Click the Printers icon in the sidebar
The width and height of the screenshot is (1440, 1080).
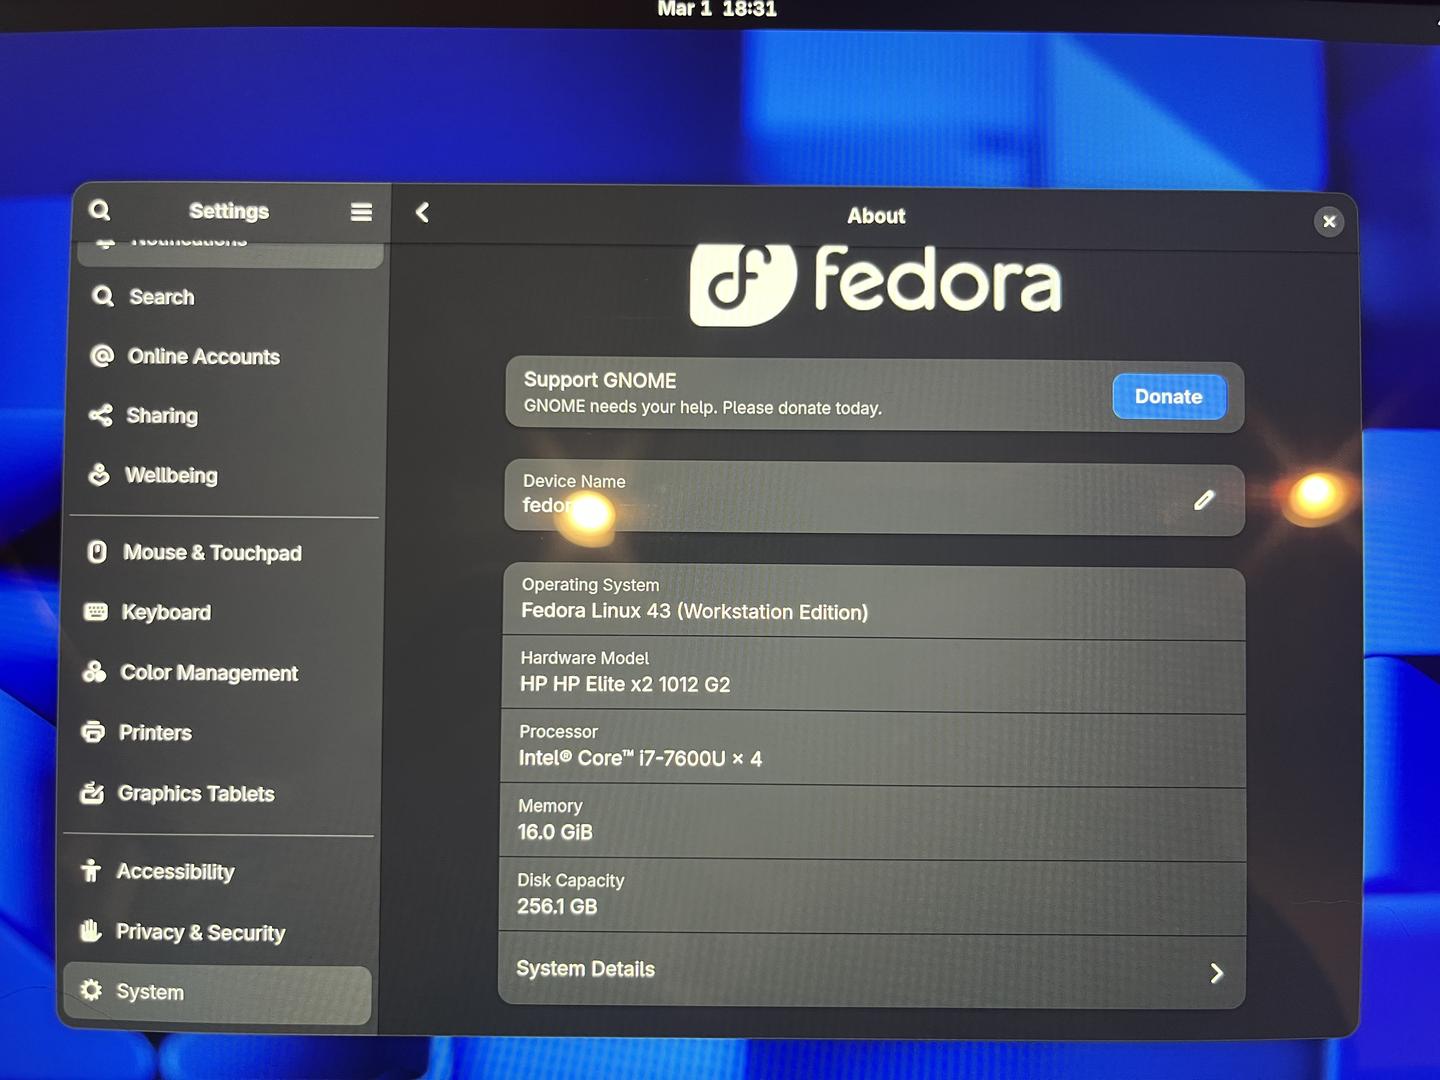point(93,732)
